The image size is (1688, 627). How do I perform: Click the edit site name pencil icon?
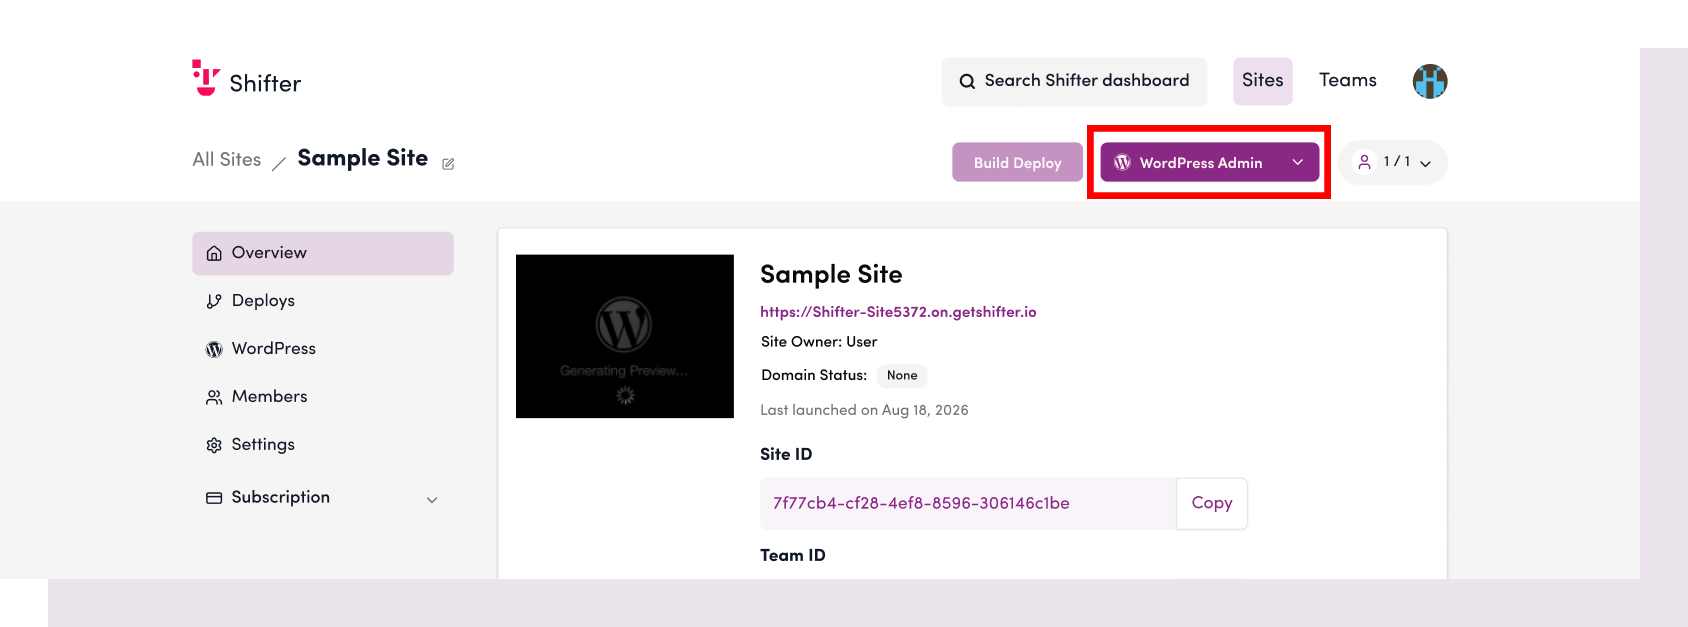point(448,164)
